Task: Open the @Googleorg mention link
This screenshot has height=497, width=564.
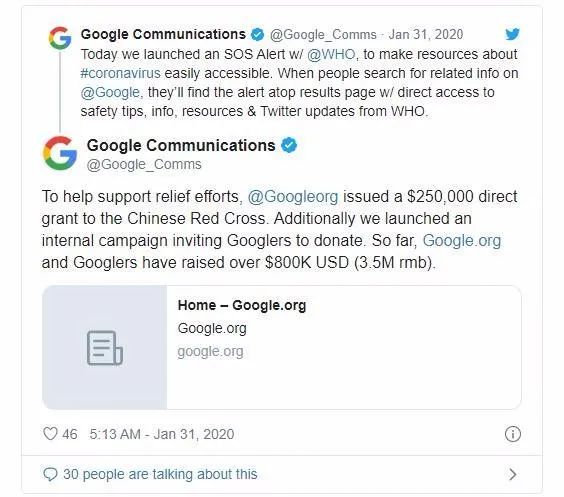Action: pyautogui.click(x=293, y=197)
